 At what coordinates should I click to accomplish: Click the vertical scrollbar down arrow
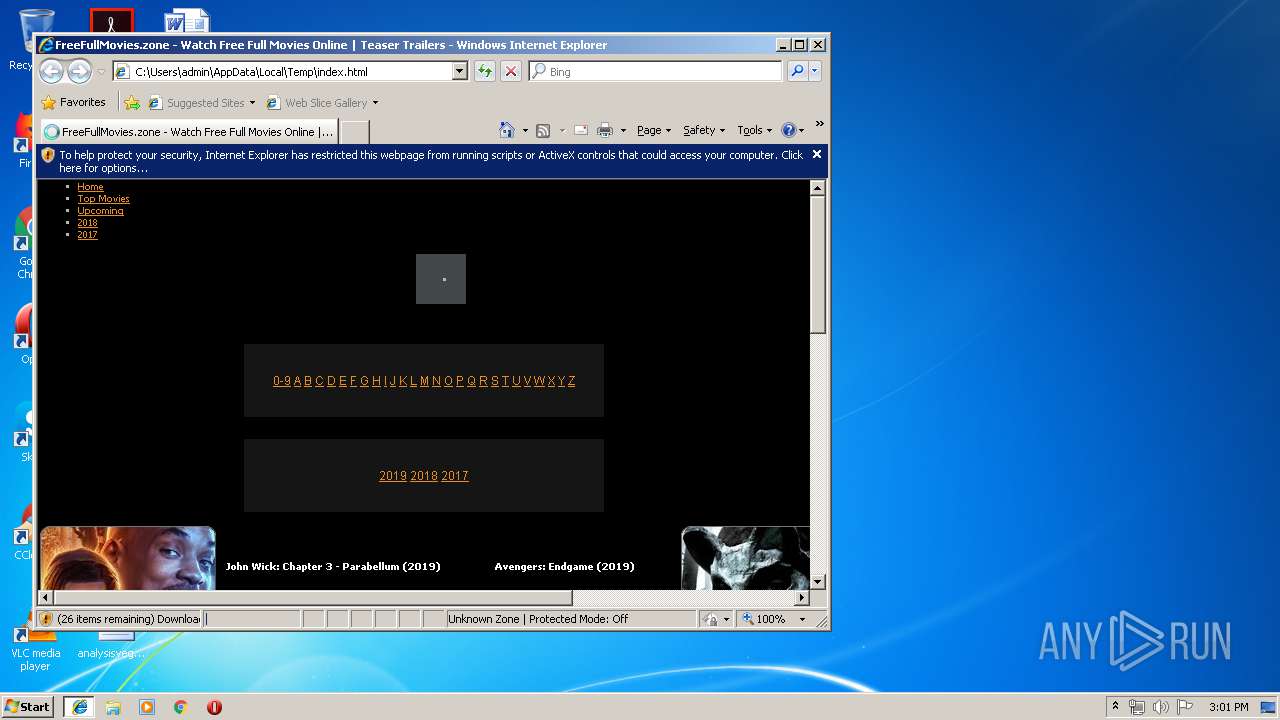[x=817, y=581]
